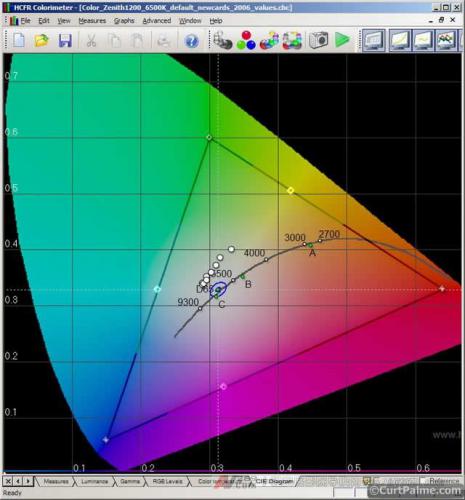Image resolution: width=465 pixels, height=500 pixels.
Task: Switch to the RGB Levels tab
Action: 167,481
